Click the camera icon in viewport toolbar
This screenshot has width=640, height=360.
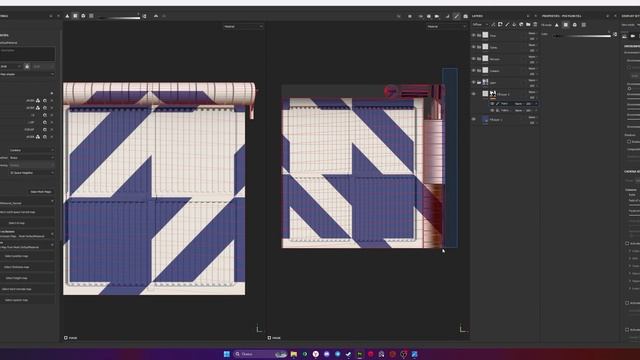click(x=437, y=16)
